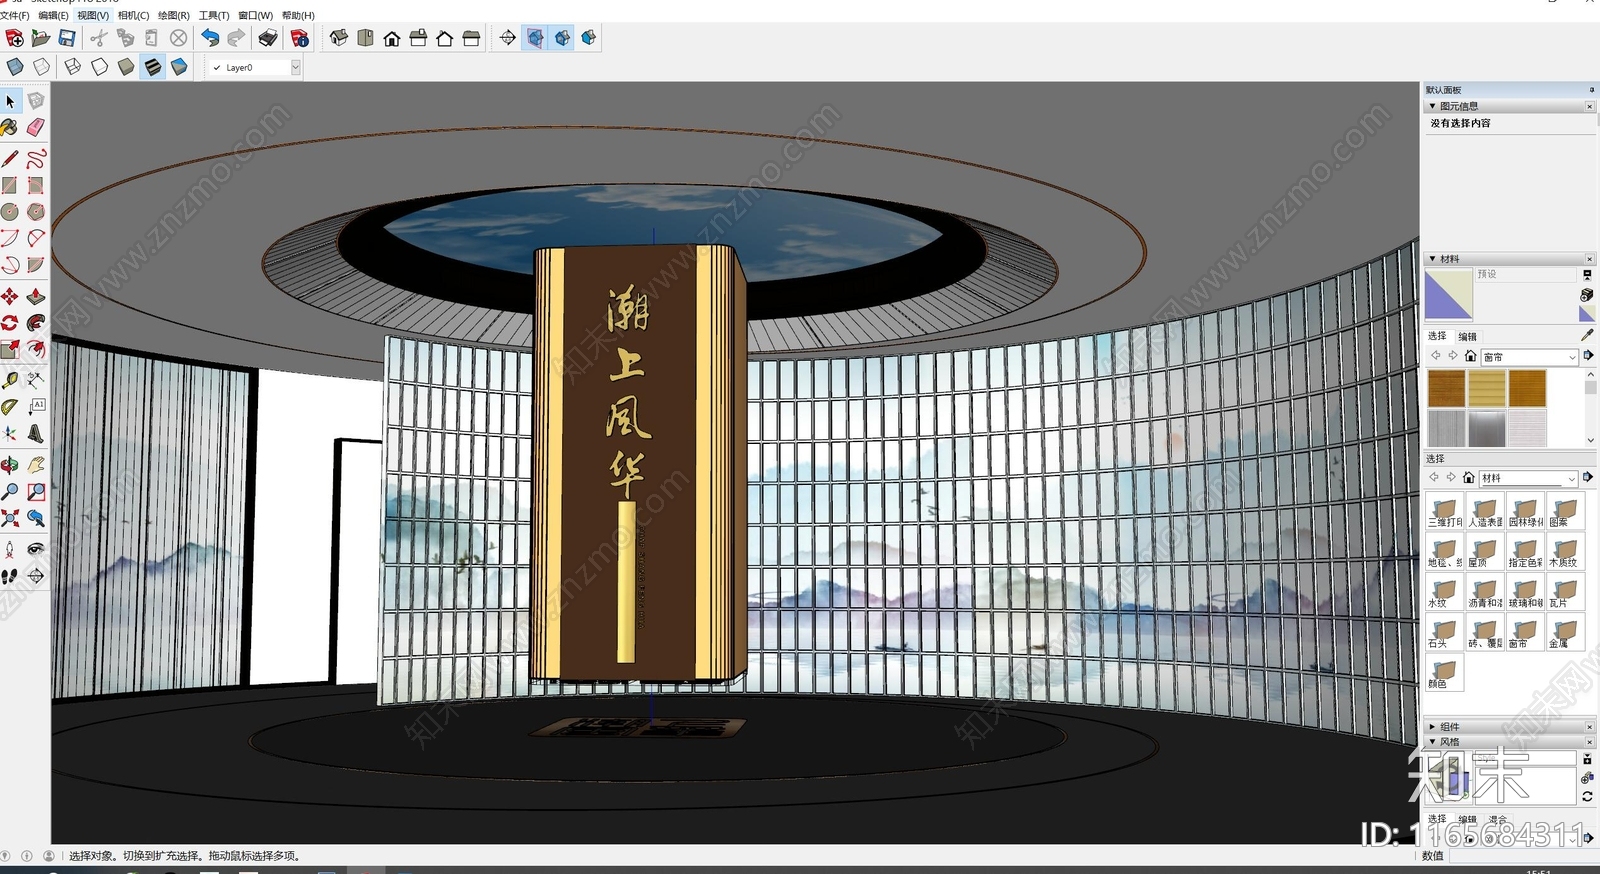
Task: Click the Save floppy disk icon
Action: click(x=67, y=38)
